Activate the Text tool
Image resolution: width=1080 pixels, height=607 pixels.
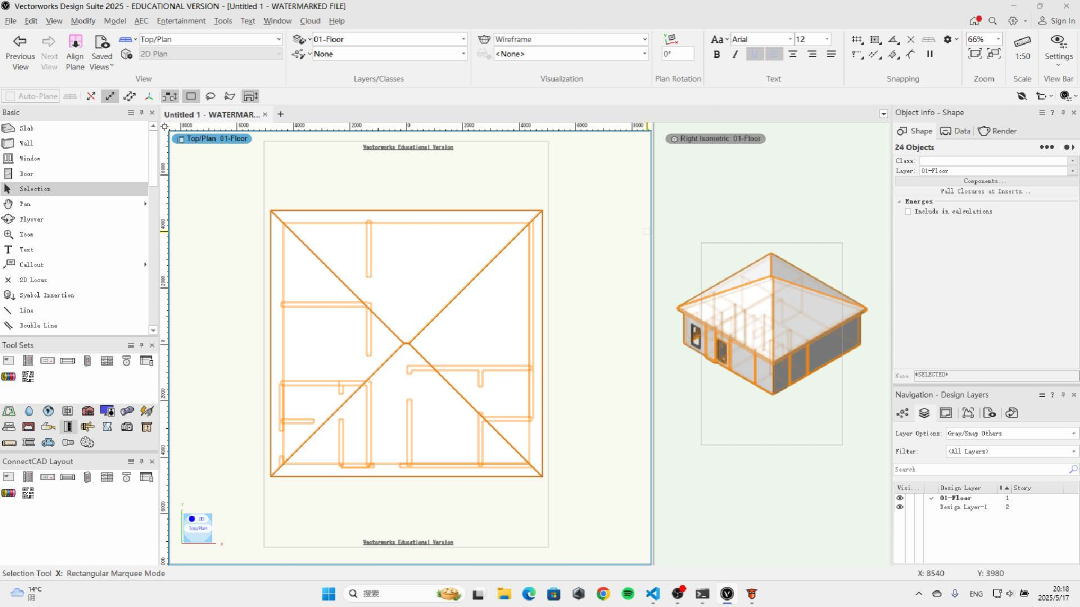point(26,250)
